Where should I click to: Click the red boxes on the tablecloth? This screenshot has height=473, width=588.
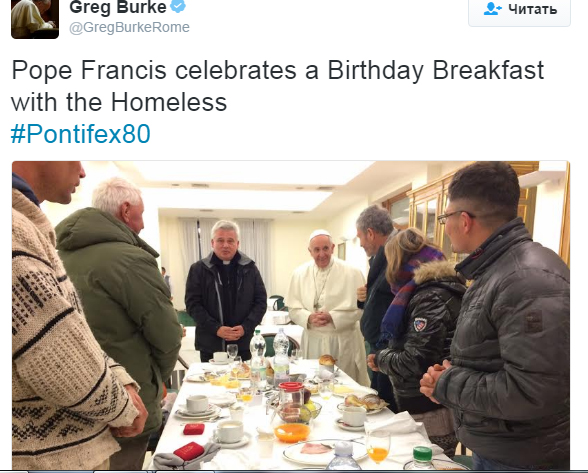[190, 441]
